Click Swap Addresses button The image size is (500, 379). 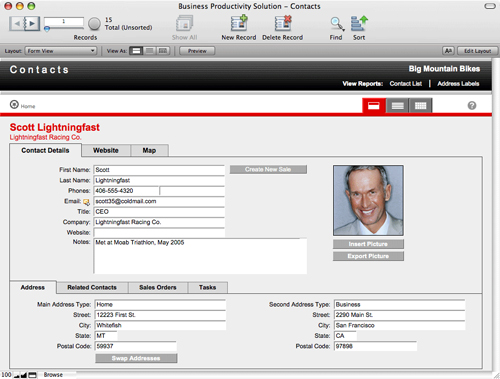tap(136, 358)
